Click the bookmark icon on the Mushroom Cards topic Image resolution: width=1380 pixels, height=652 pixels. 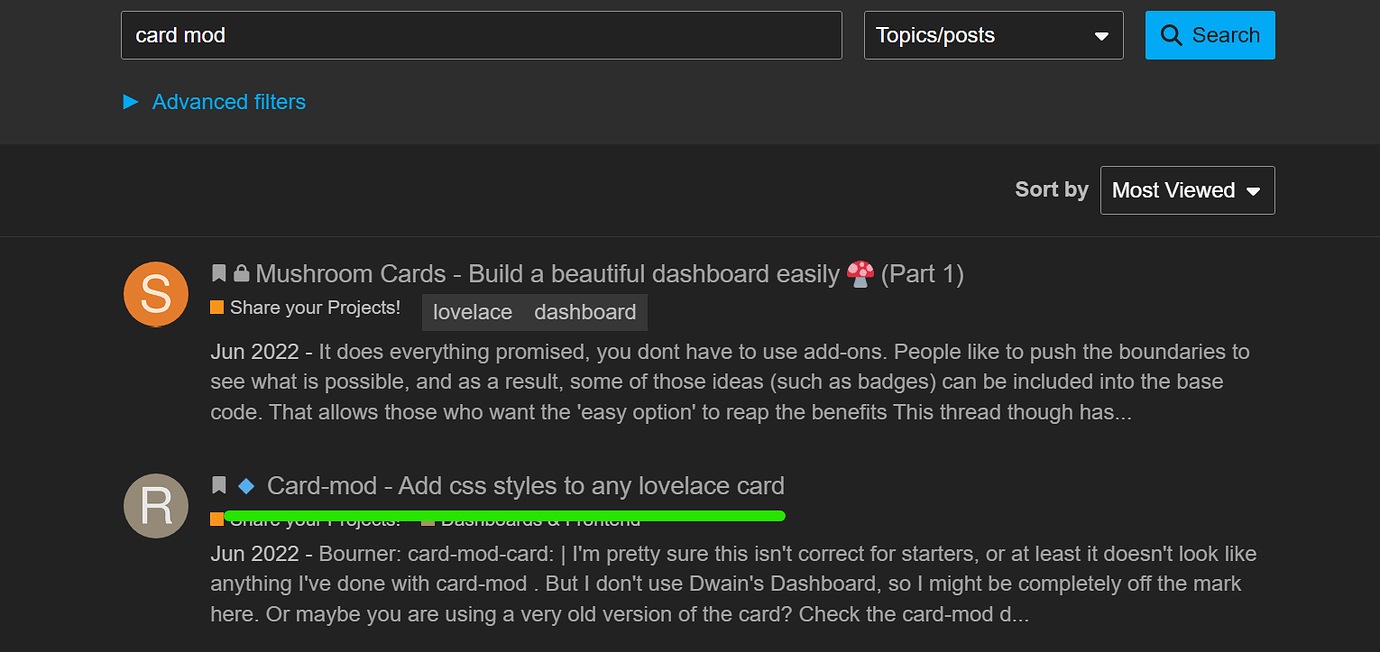click(x=219, y=272)
